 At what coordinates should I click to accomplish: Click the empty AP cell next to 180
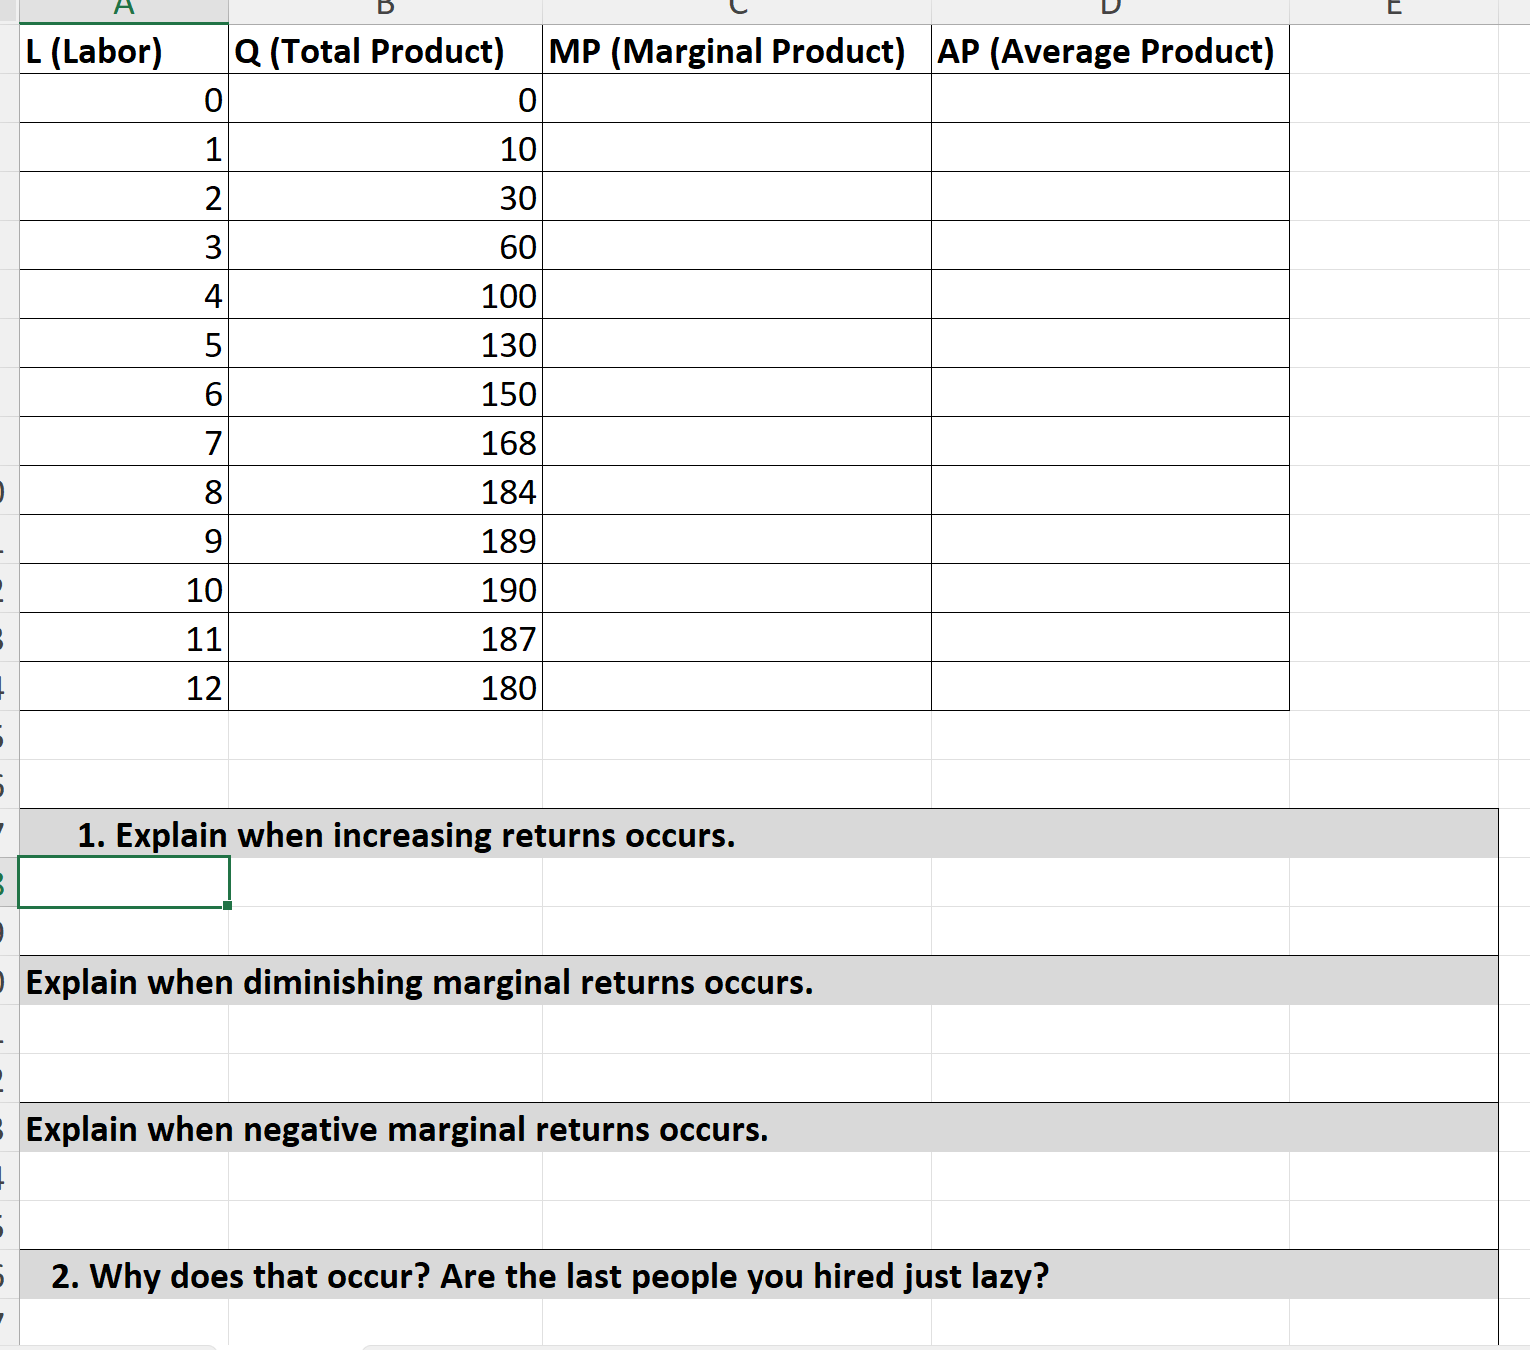click(1109, 687)
